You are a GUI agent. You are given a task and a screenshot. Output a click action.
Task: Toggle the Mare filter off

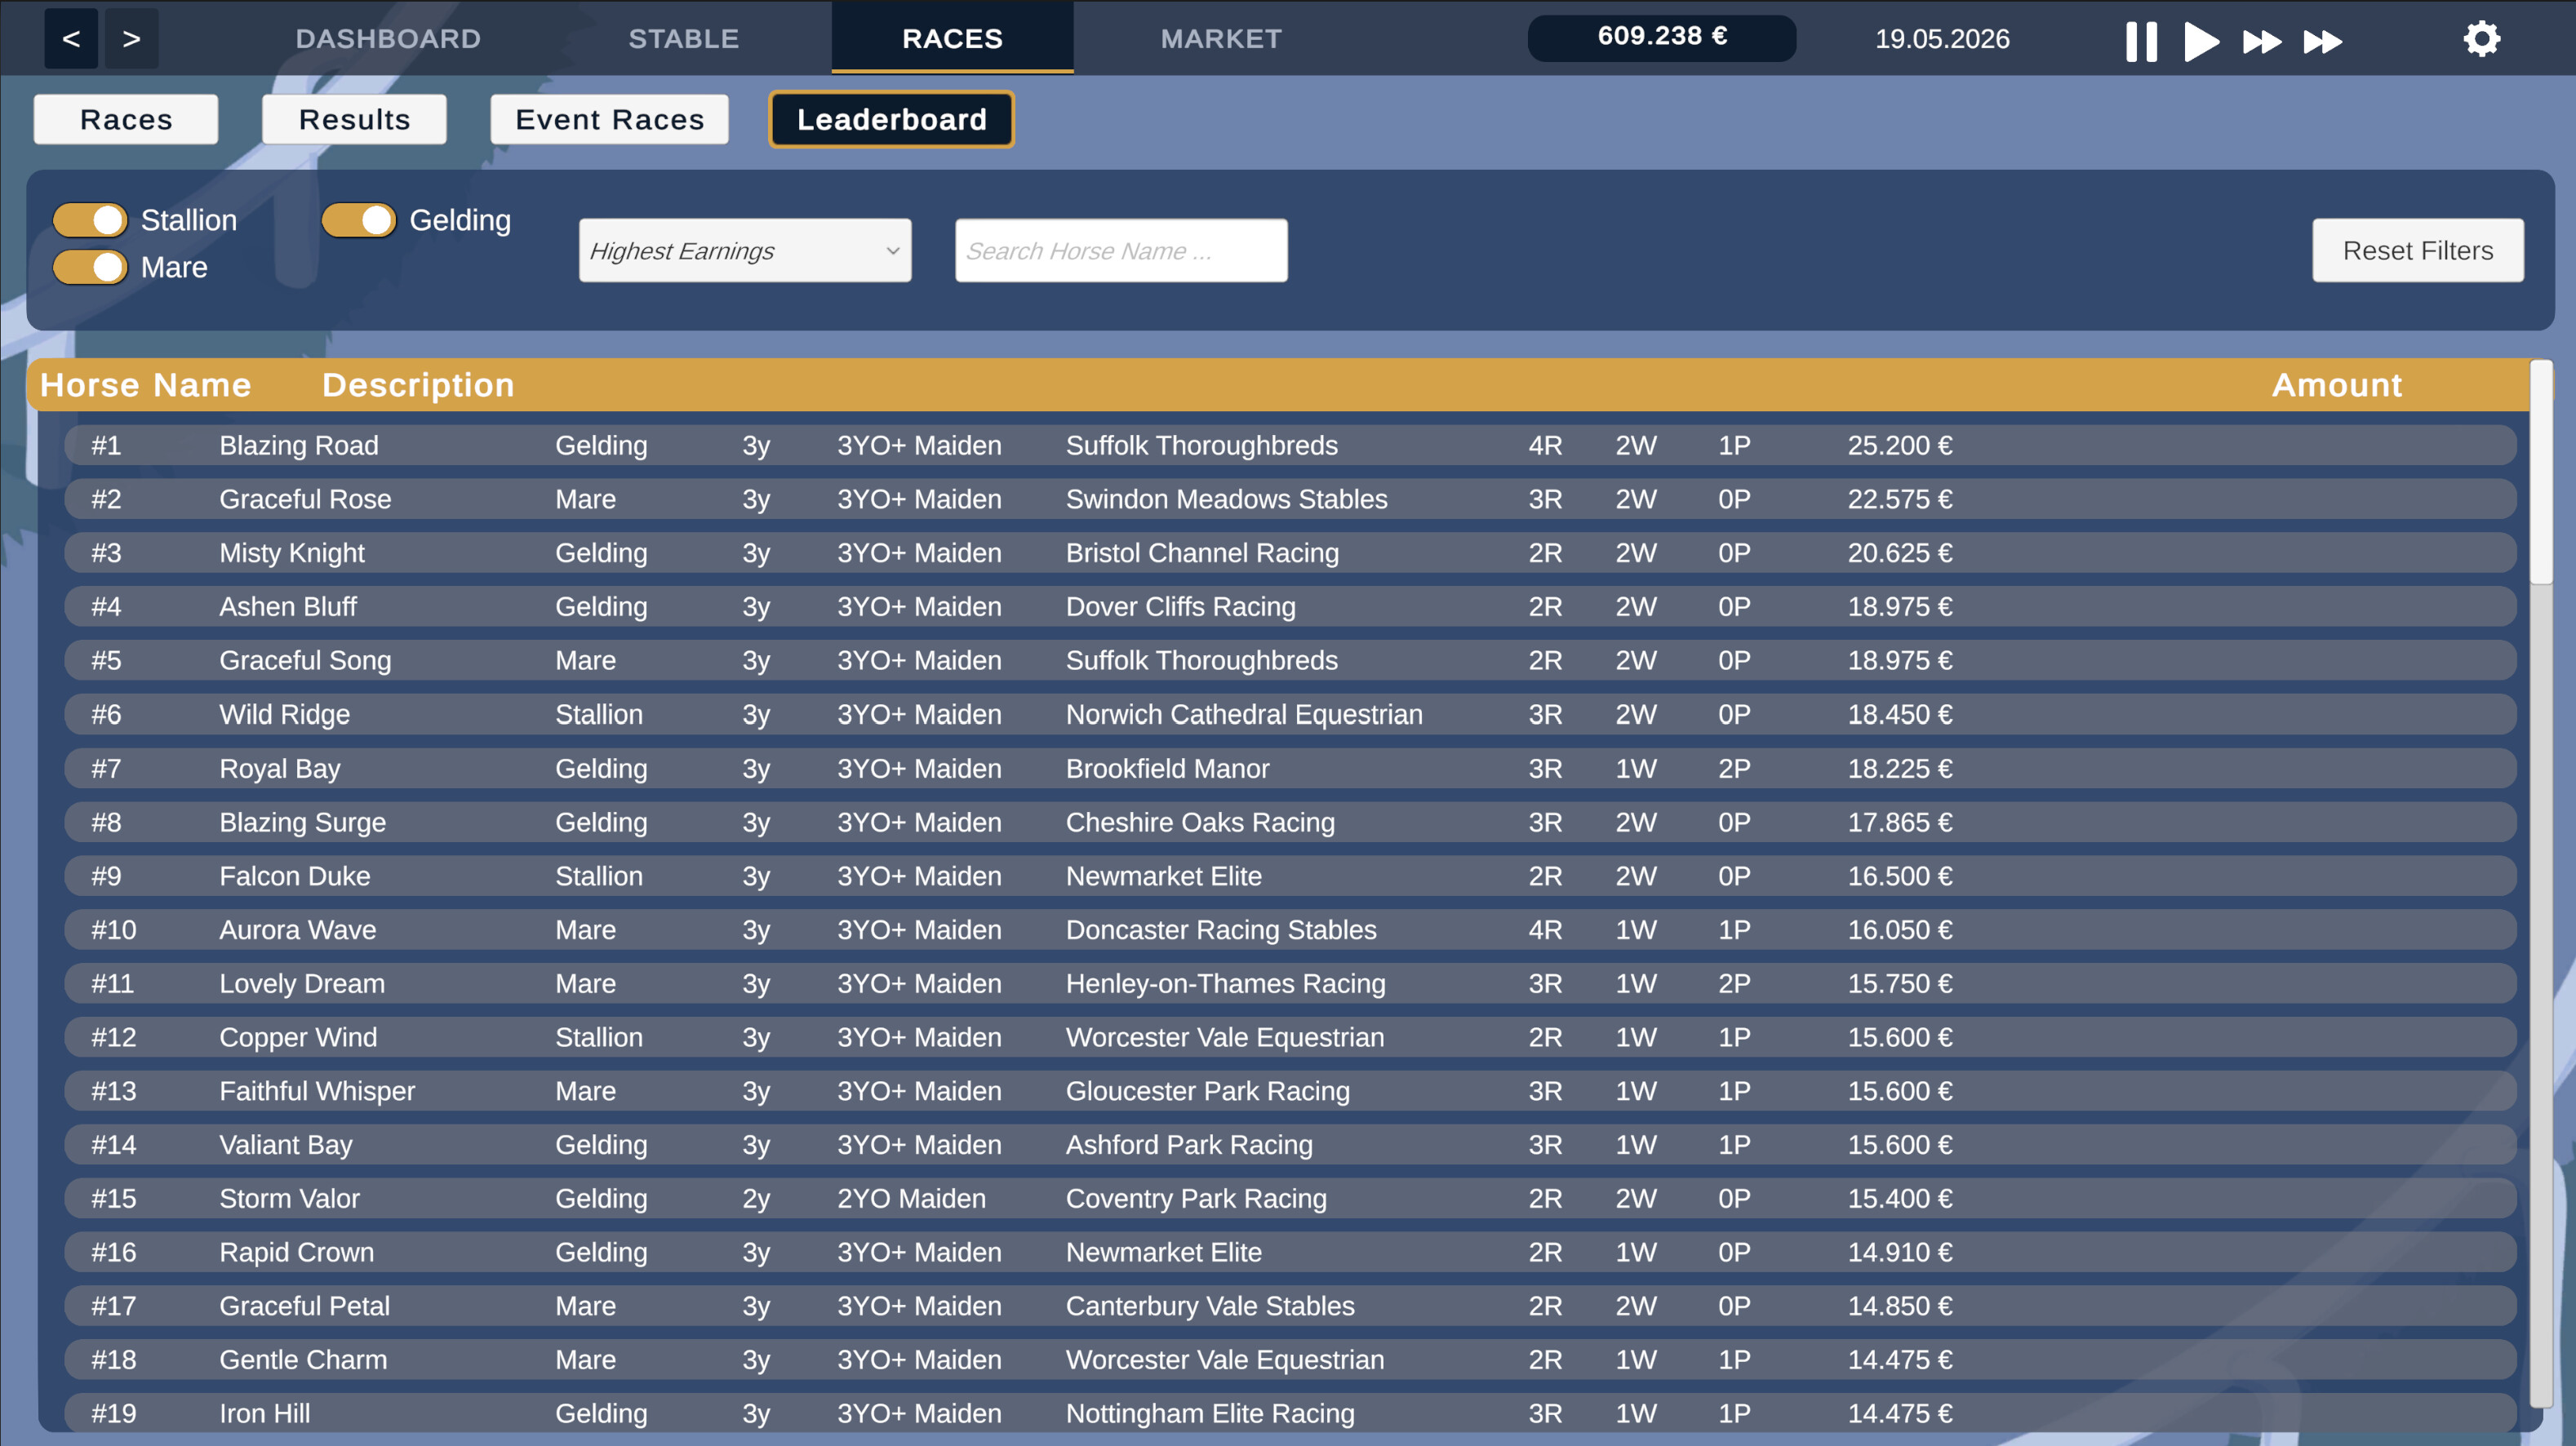pos(91,267)
